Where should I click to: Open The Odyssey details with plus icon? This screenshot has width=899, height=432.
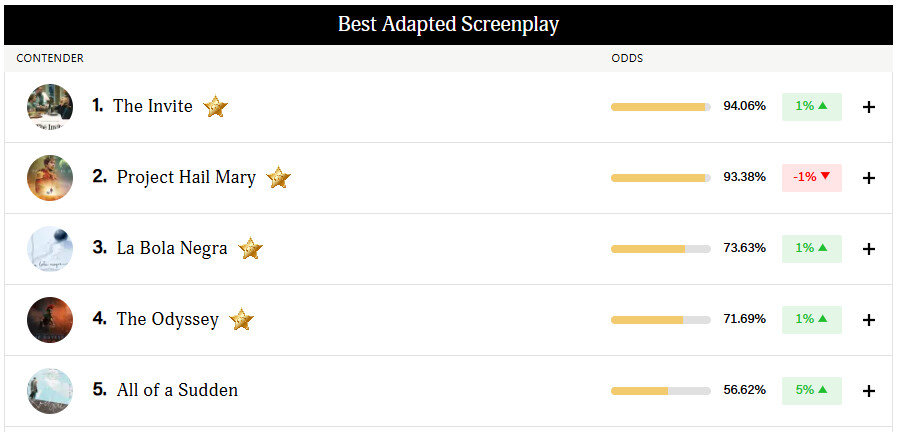869,320
